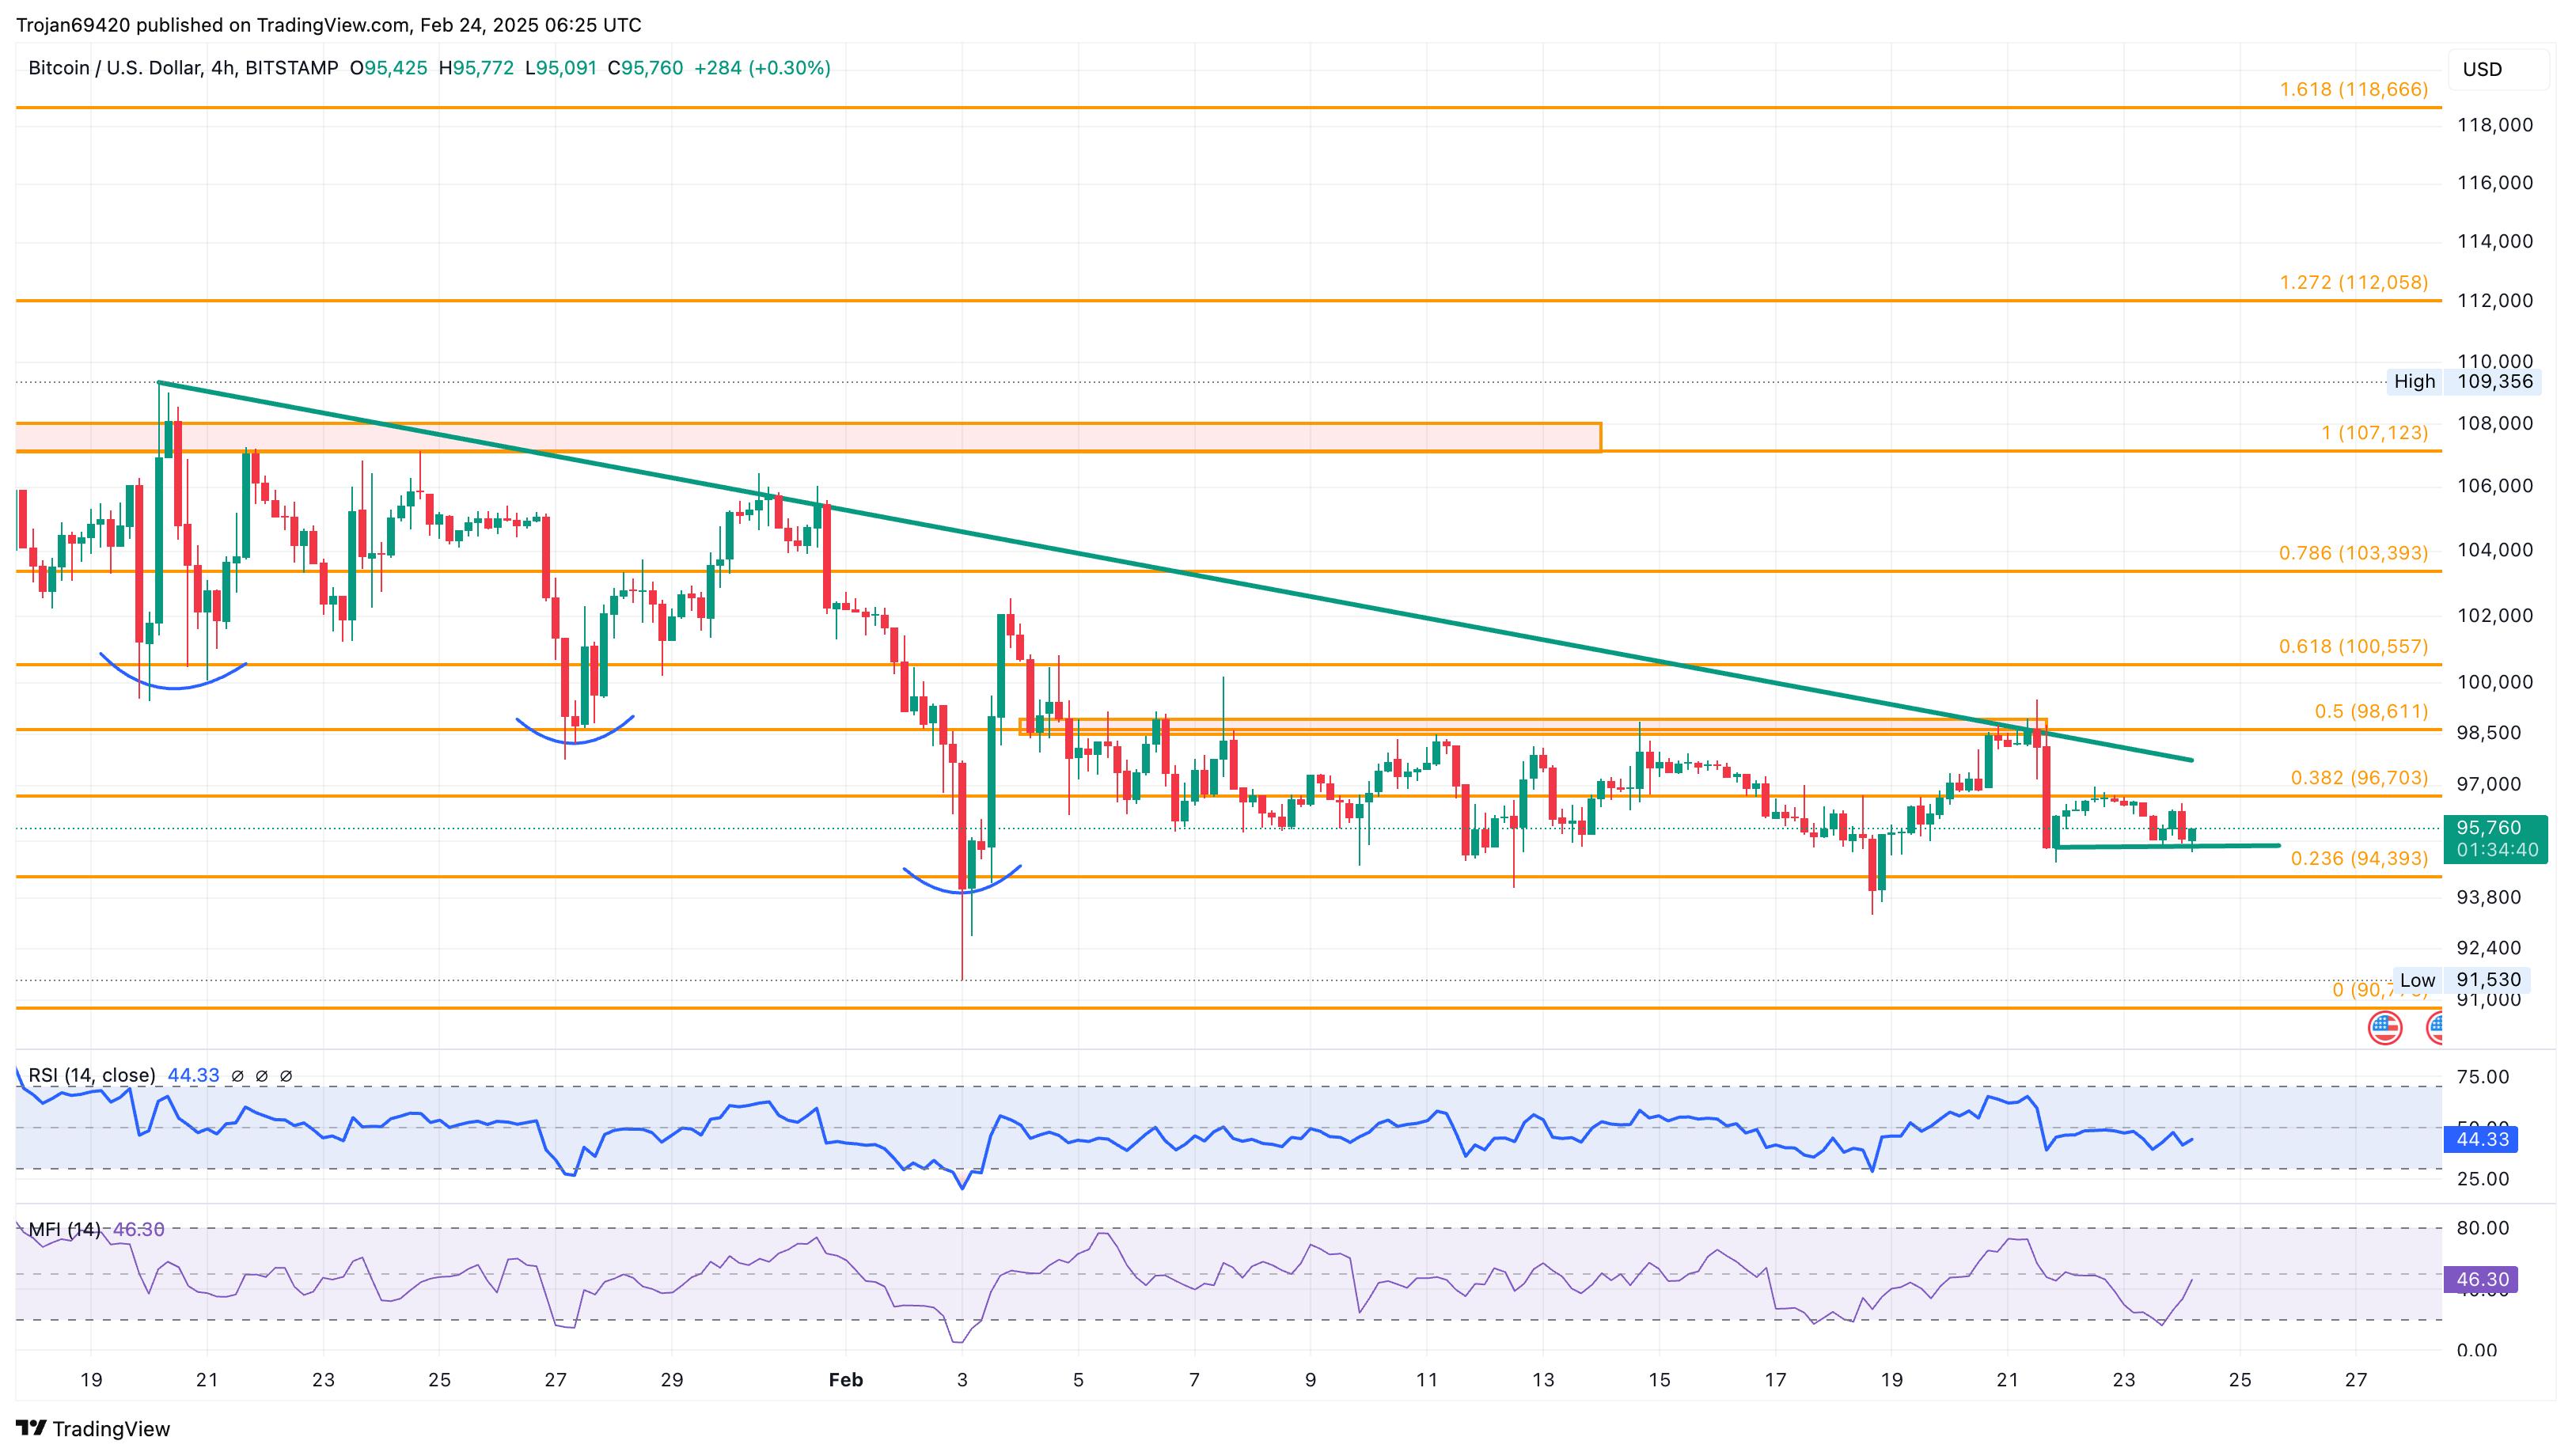This screenshot has height=1456, width=2572.
Task: Select the short green horizontal support line
Action: 2167,846
